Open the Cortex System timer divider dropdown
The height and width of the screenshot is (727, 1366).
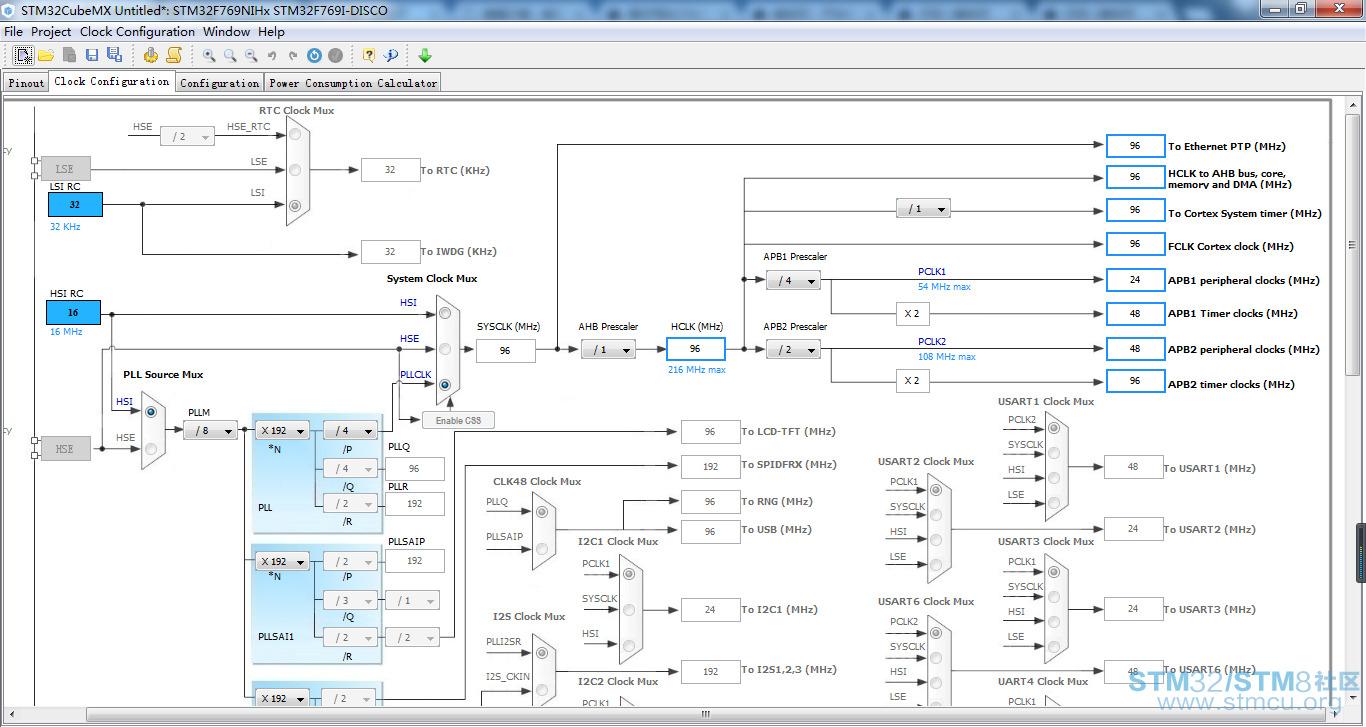point(923,209)
